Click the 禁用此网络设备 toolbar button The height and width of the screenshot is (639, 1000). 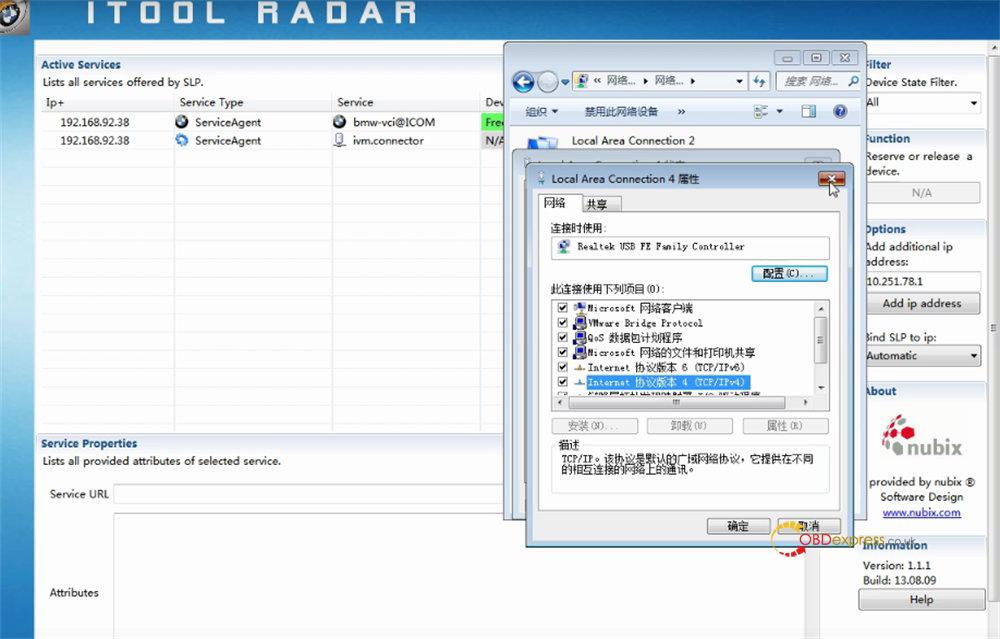pyautogui.click(x=621, y=112)
